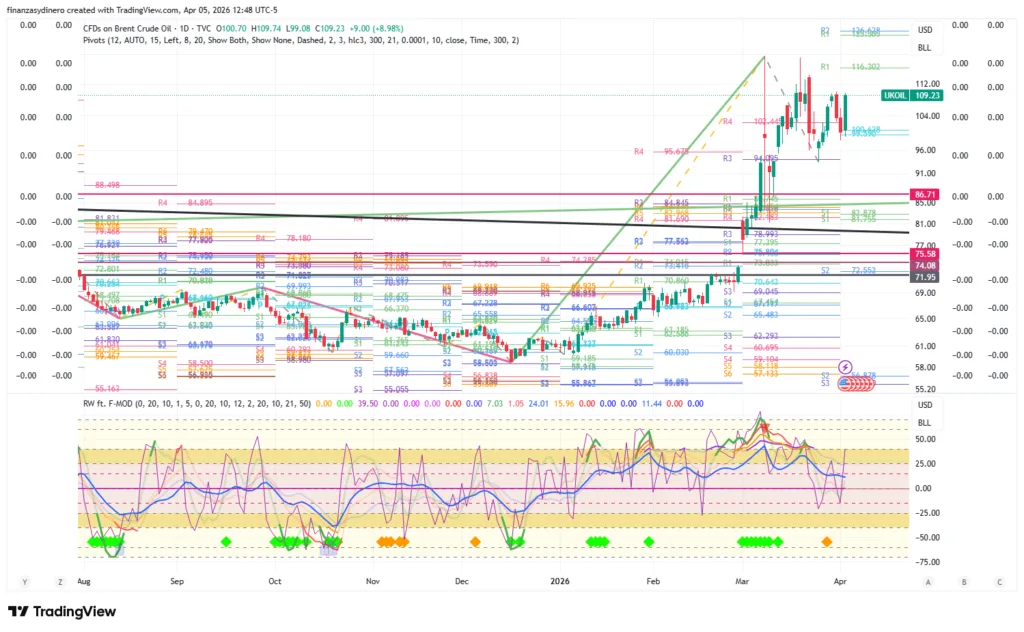Click the purple lightning bolt event icon
This screenshot has width=1024, height=632.
[x=845, y=367]
